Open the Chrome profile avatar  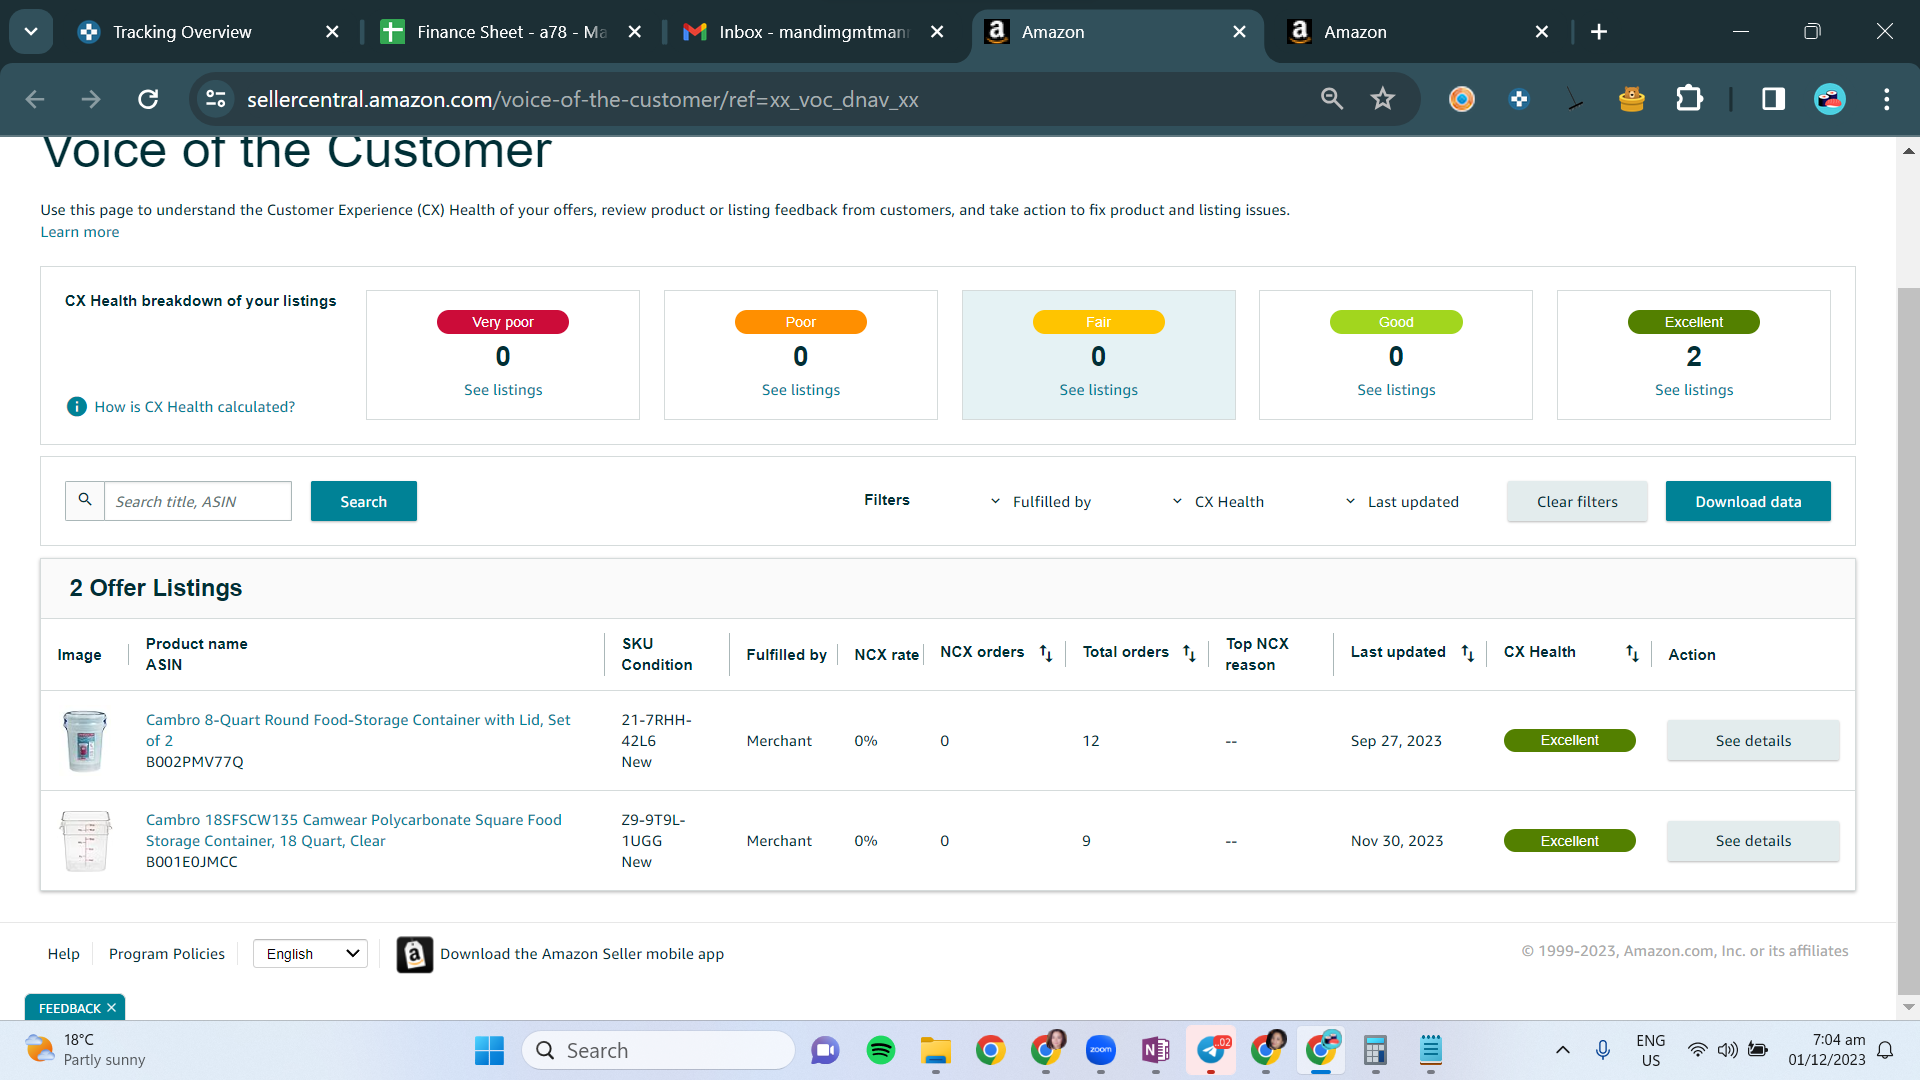pyautogui.click(x=1830, y=99)
